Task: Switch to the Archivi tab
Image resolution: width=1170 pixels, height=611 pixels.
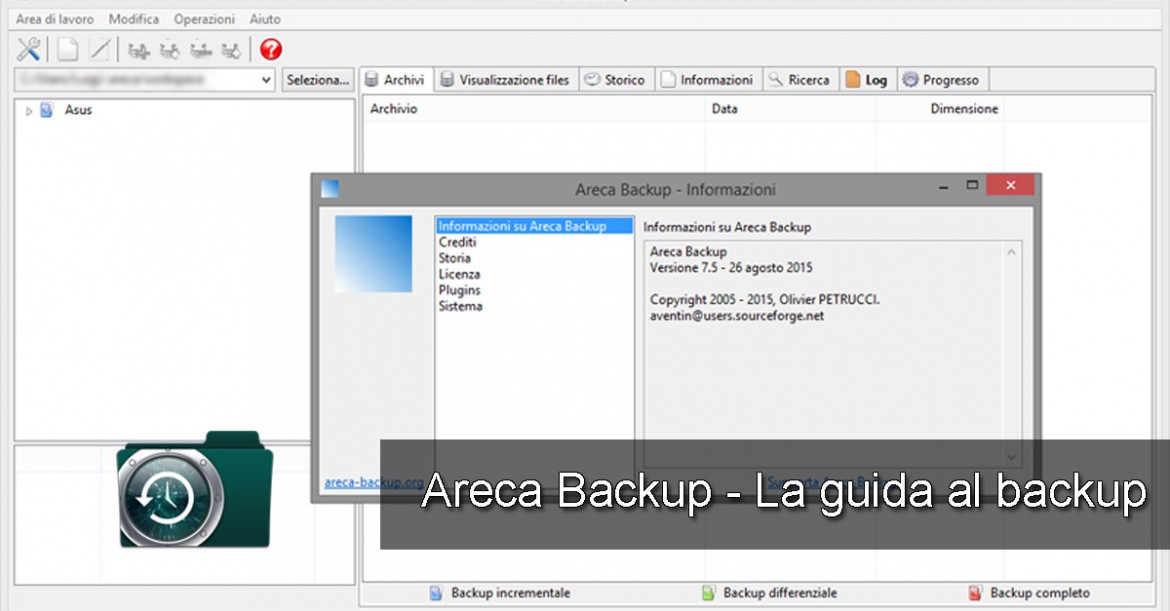Action: [x=395, y=80]
